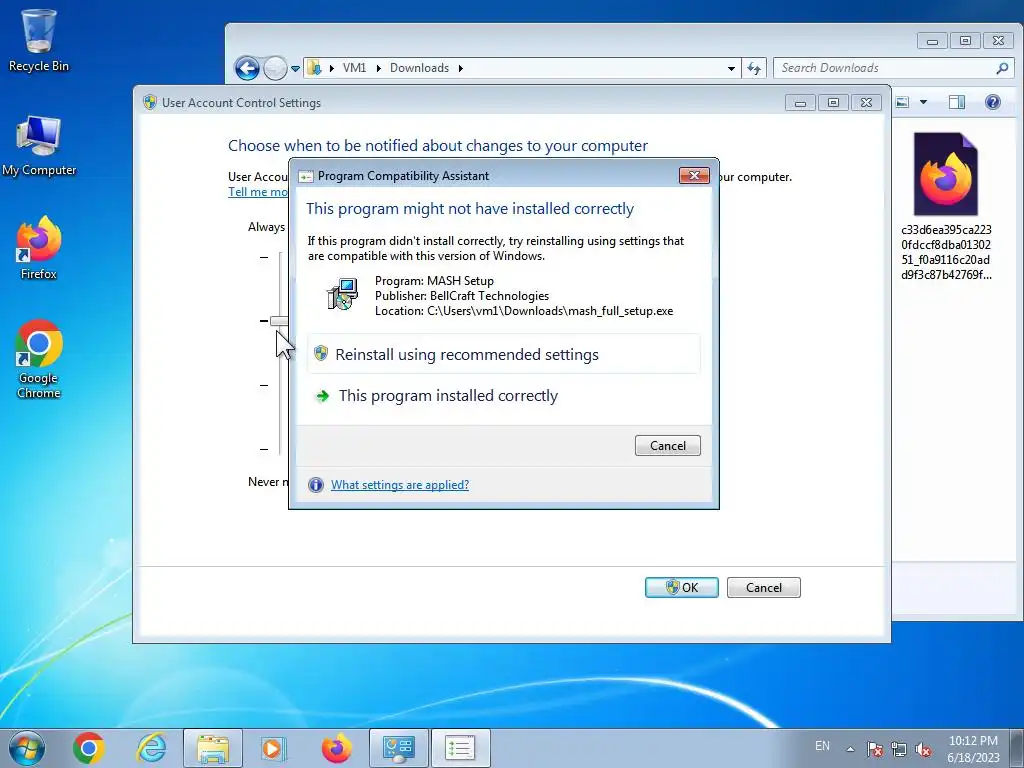Open Explorer help button
This screenshot has height=768, width=1024.
[993, 102]
